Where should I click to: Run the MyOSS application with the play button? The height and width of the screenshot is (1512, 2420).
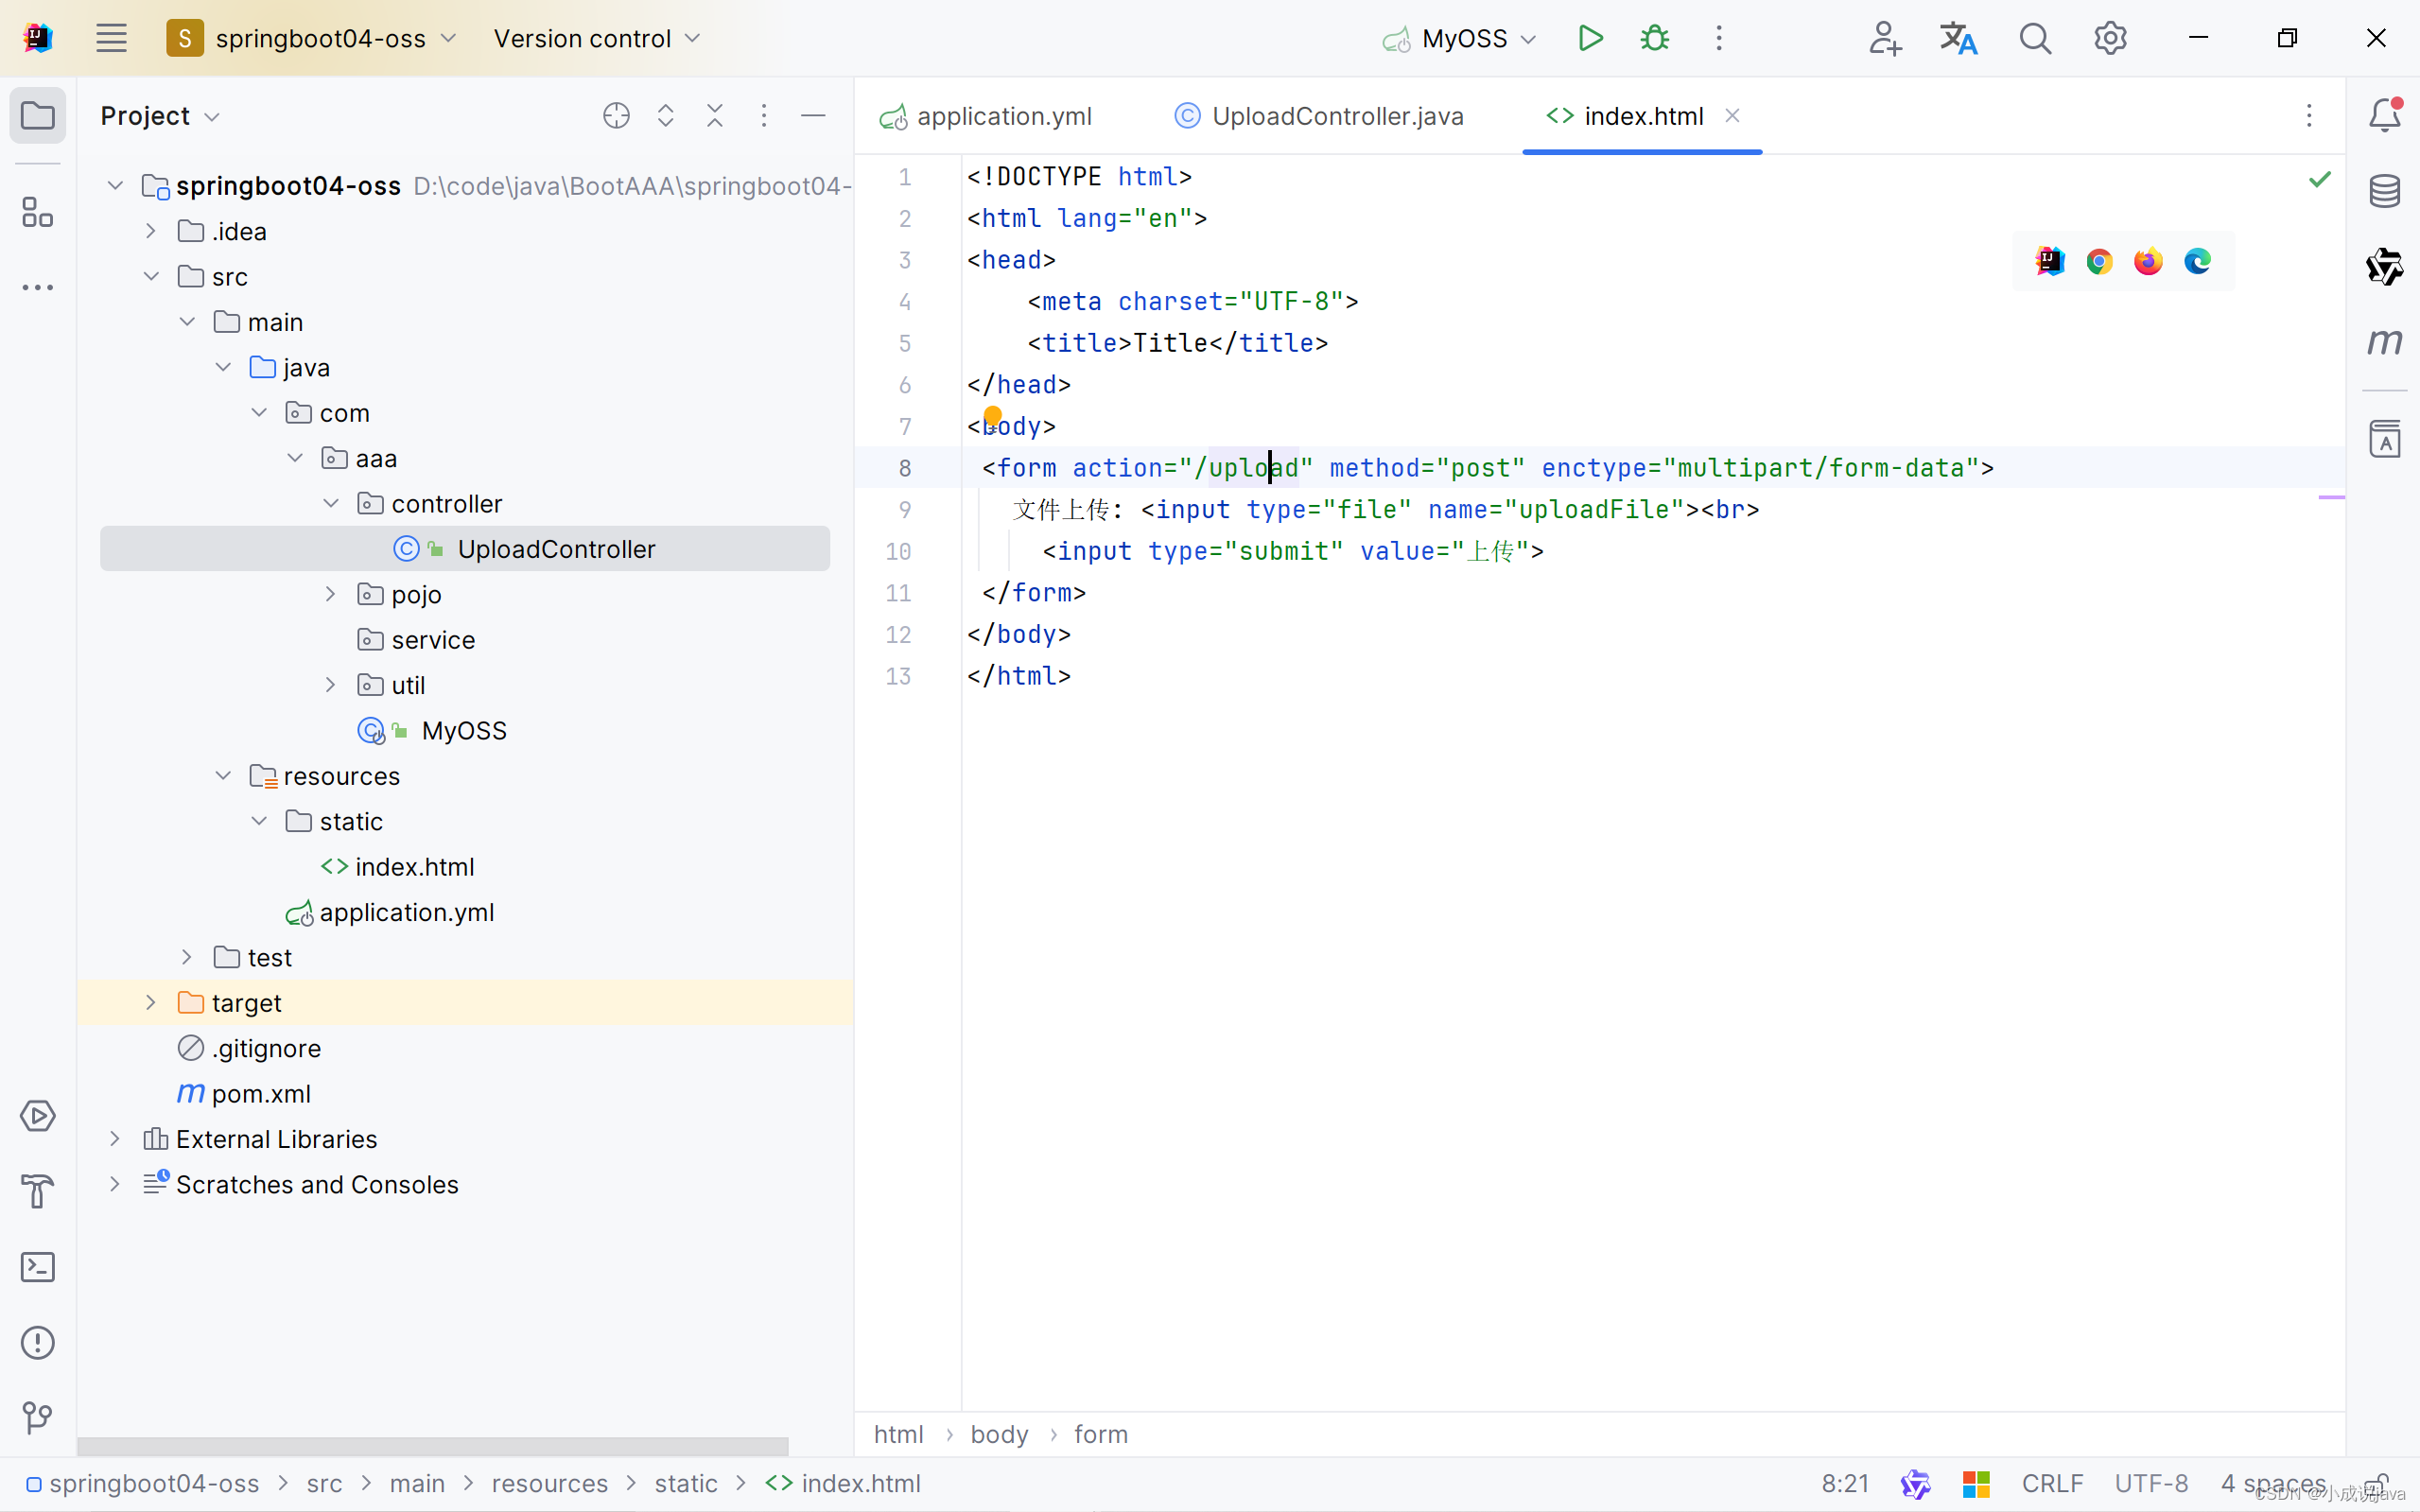click(1589, 37)
